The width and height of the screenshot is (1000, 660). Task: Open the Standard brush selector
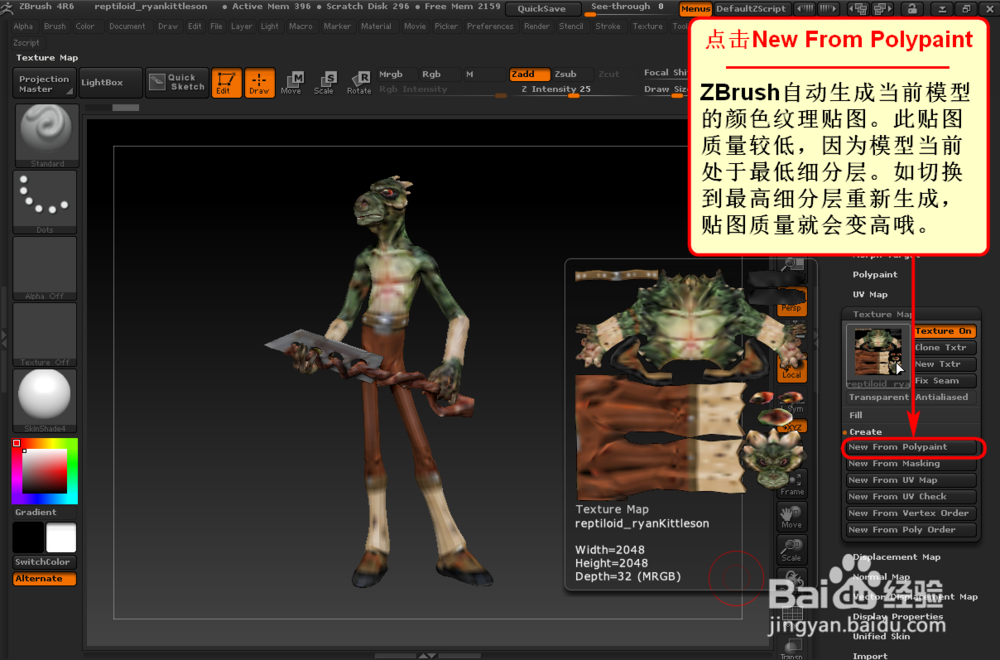(47, 136)
